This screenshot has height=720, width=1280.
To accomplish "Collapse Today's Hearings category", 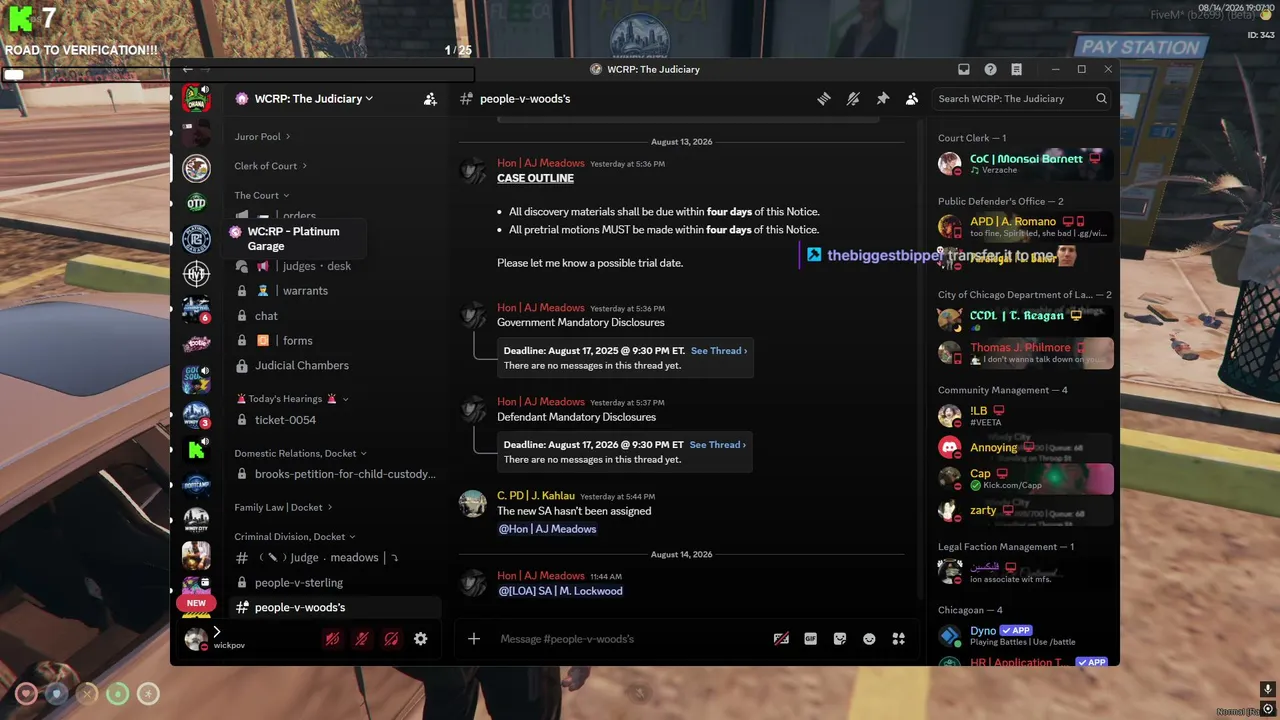I will [292, 399].
